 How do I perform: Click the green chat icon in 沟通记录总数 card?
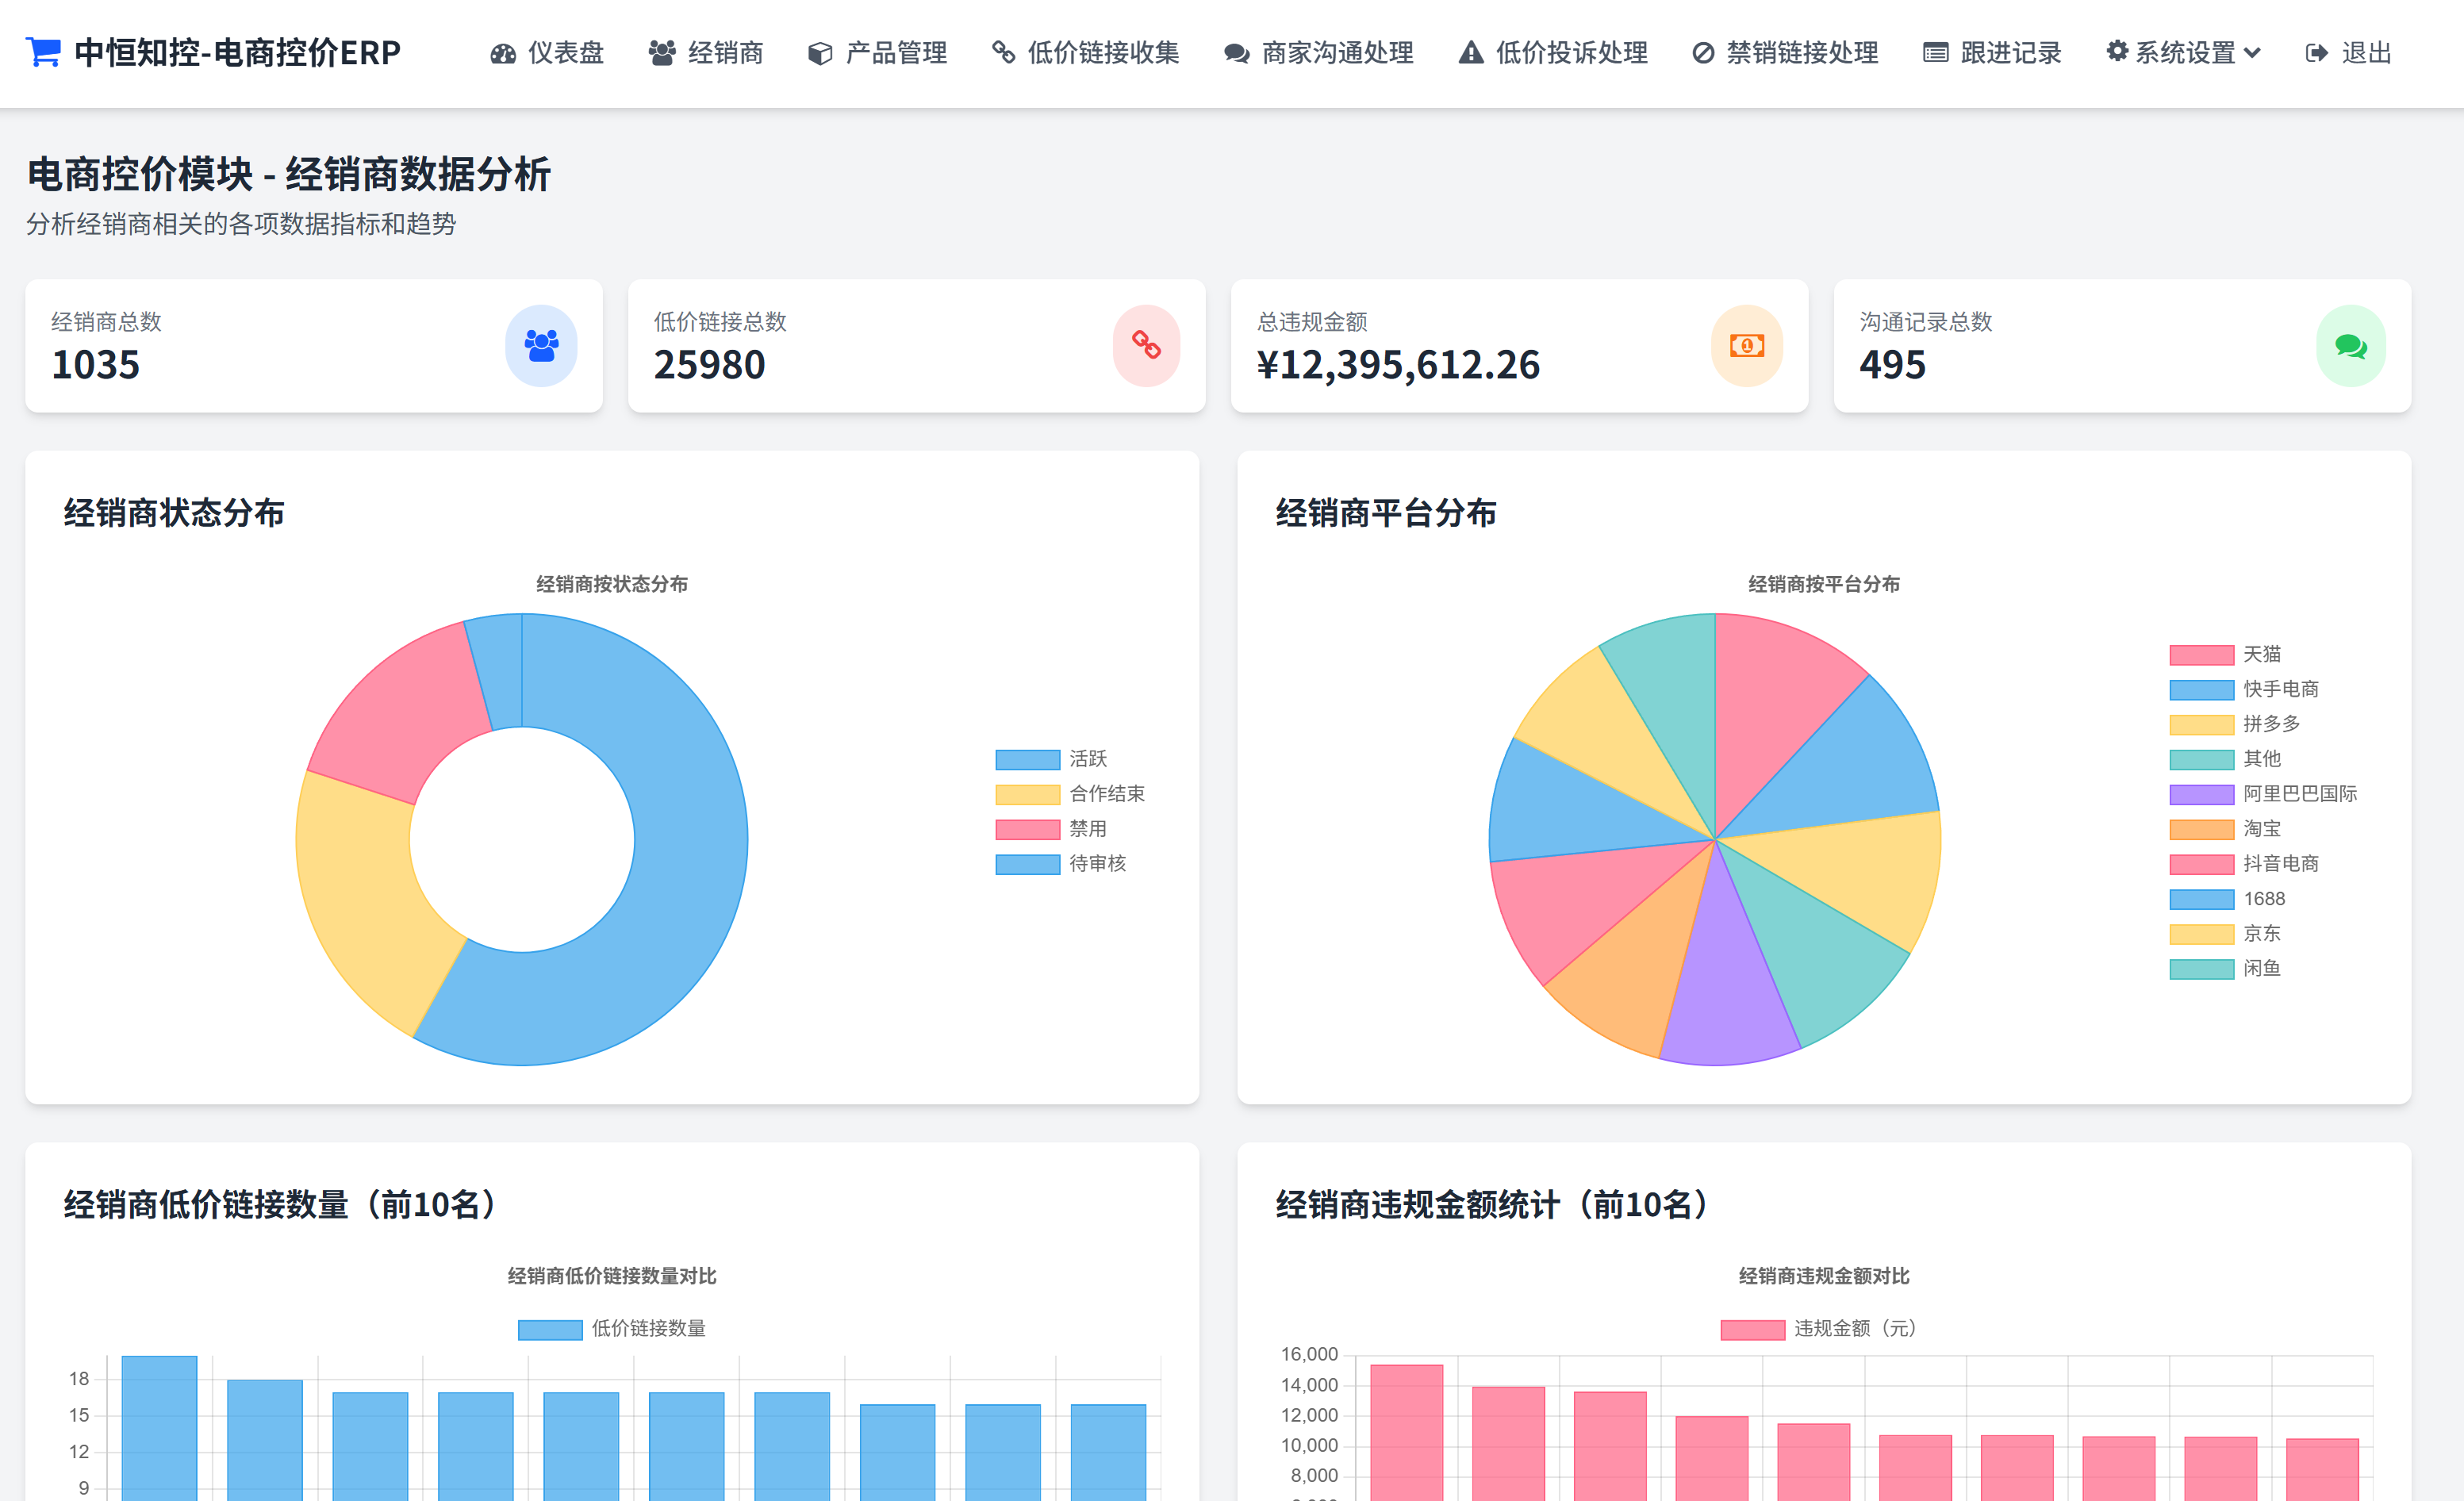click(x=2351, y=346)
